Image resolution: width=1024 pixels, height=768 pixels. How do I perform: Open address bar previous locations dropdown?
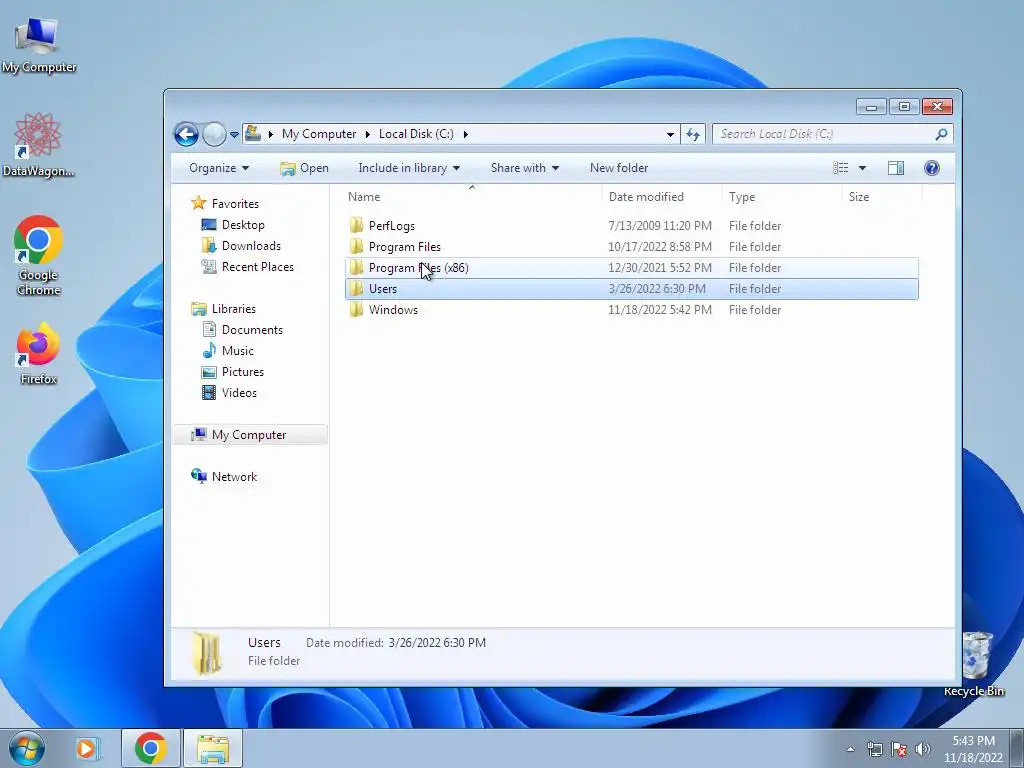coord(670,135)
